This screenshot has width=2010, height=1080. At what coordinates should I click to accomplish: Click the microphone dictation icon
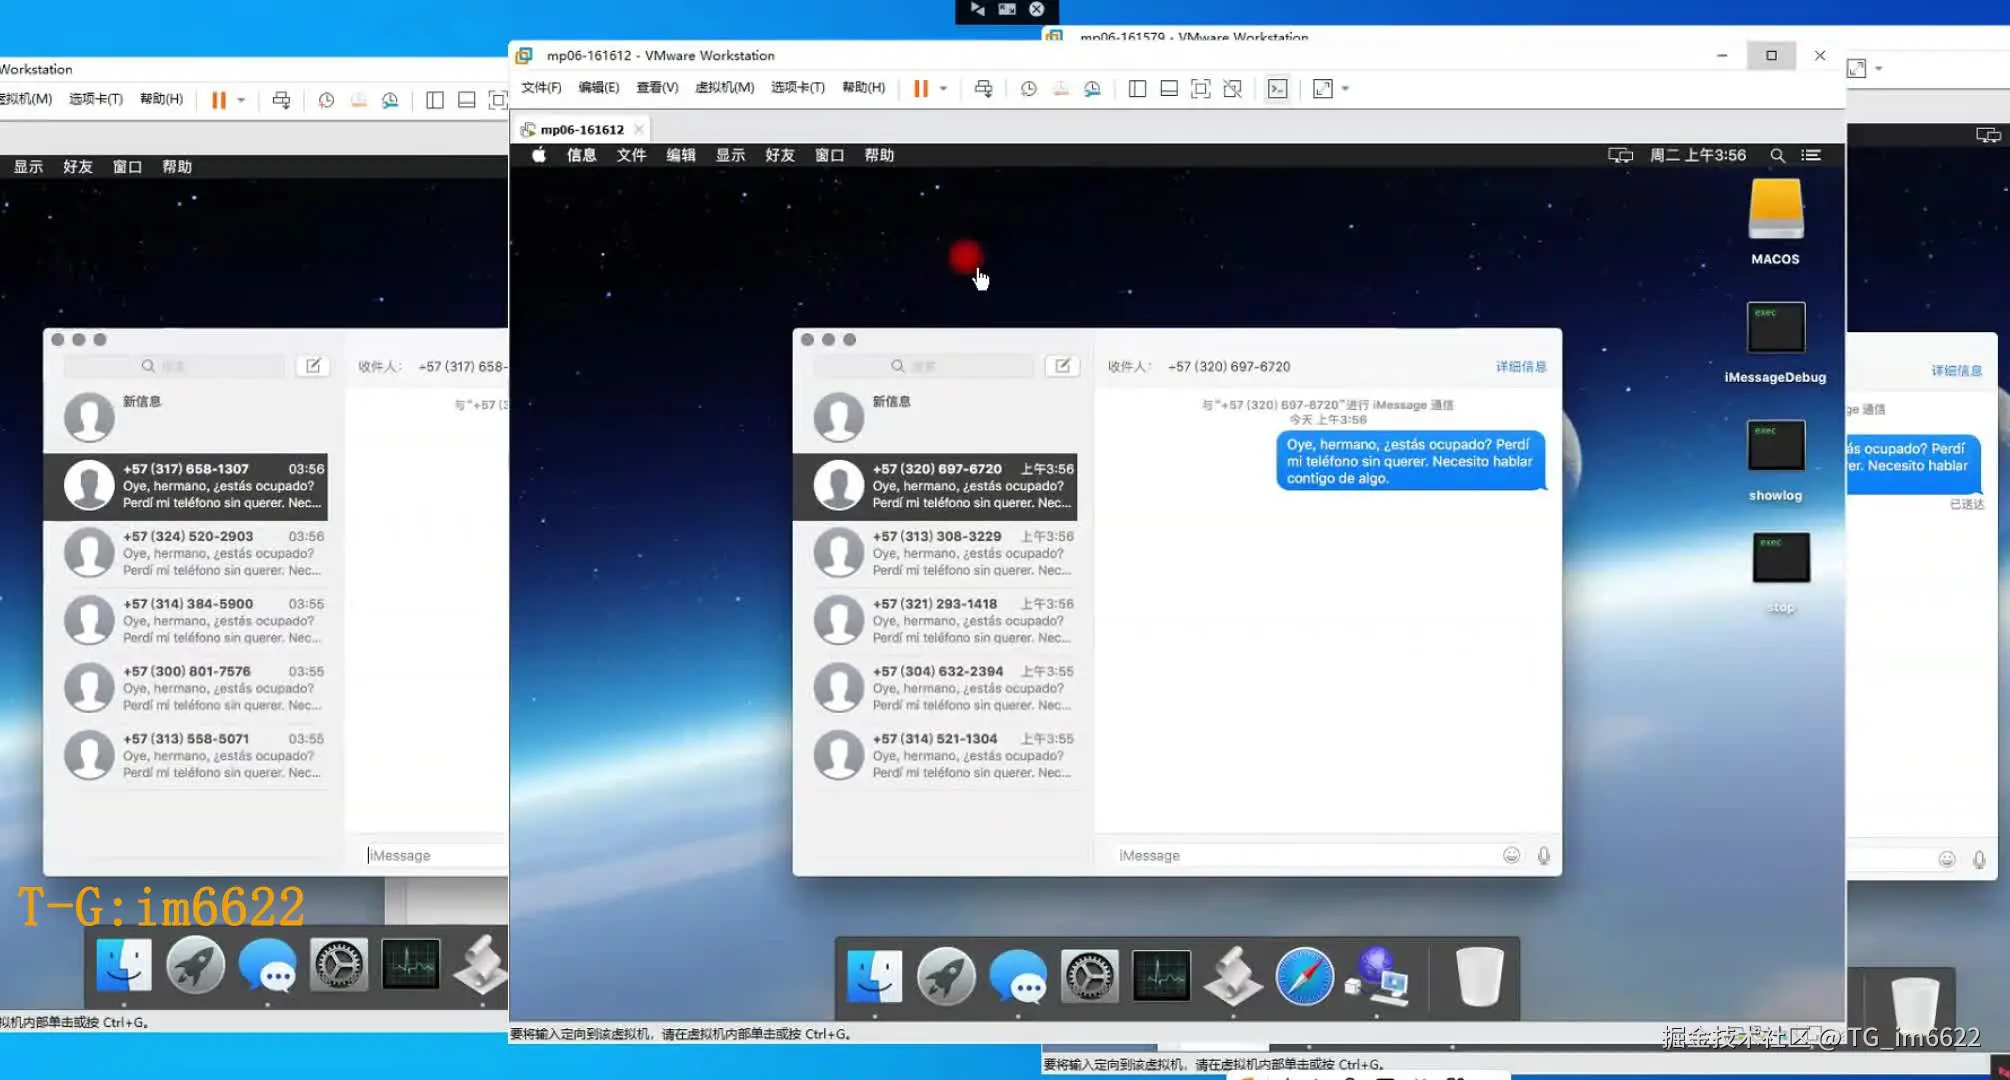1544,855
